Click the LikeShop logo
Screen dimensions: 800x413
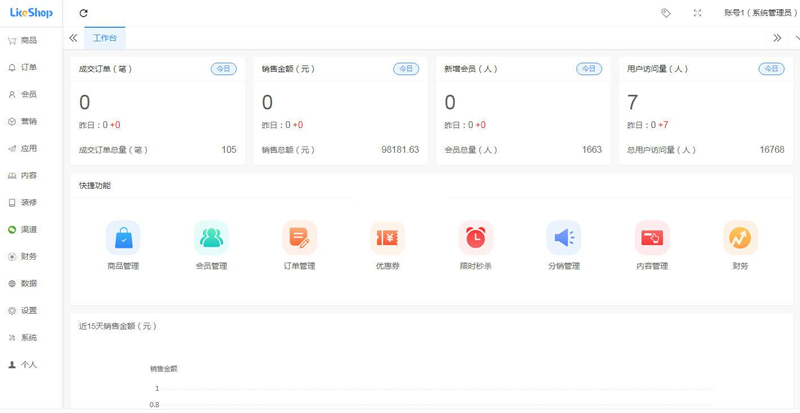coord(31,13)
